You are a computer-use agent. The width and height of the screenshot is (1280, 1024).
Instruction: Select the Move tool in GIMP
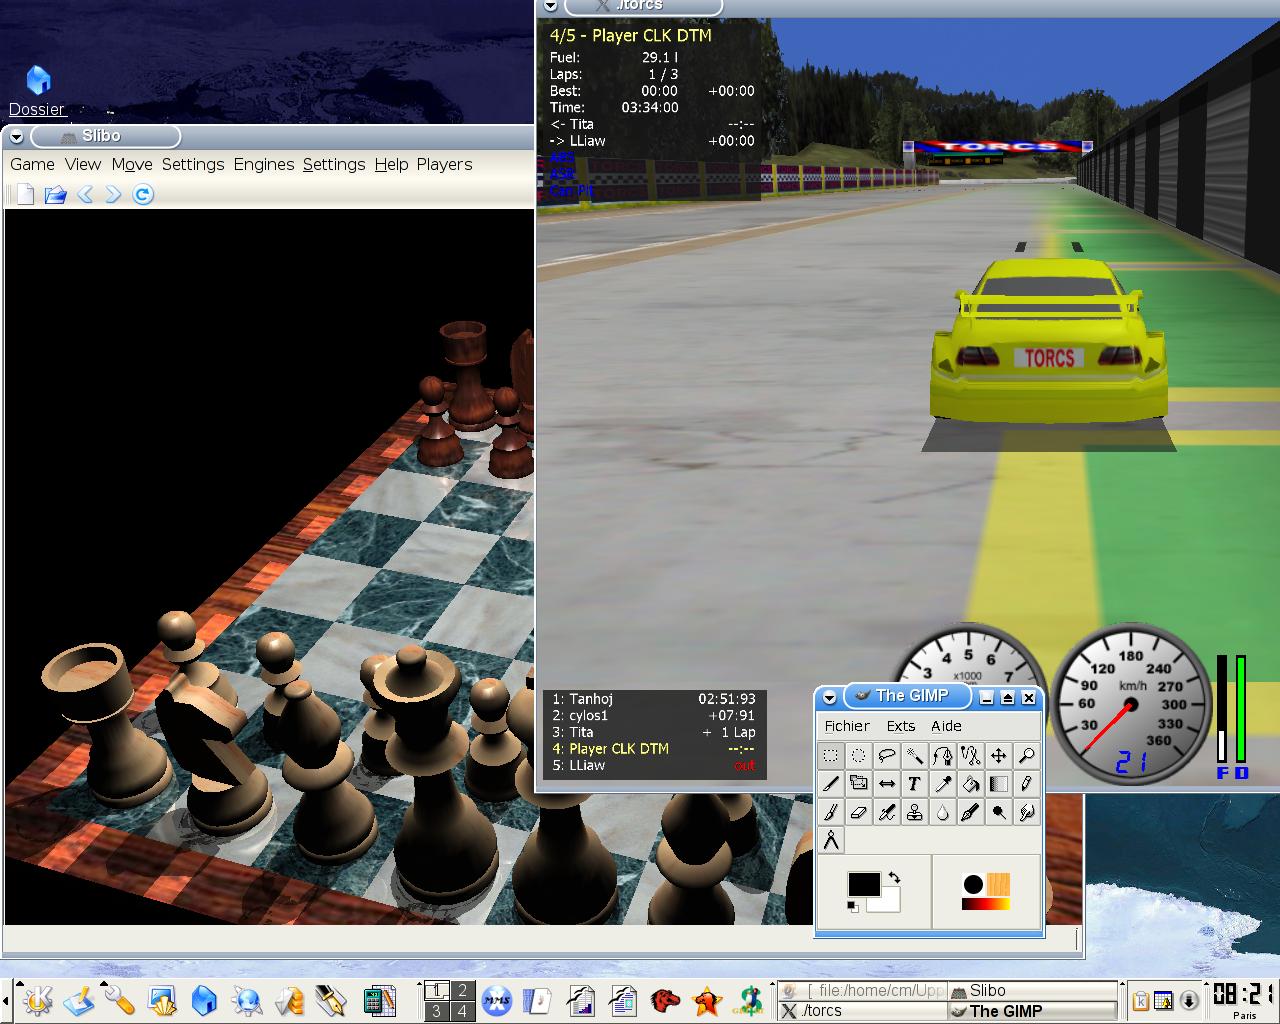coord(998,756)
